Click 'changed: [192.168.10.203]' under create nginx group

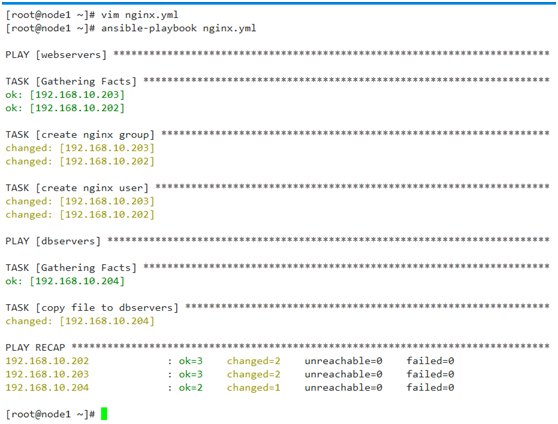(x=80, y=148)
